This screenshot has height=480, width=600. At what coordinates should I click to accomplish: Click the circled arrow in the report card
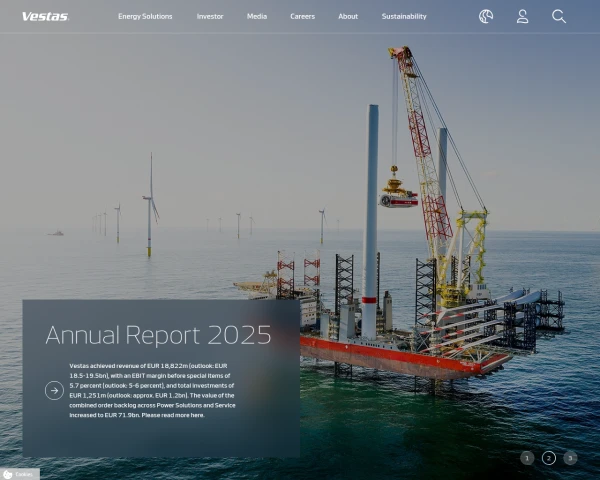click(x=54, y=391)
